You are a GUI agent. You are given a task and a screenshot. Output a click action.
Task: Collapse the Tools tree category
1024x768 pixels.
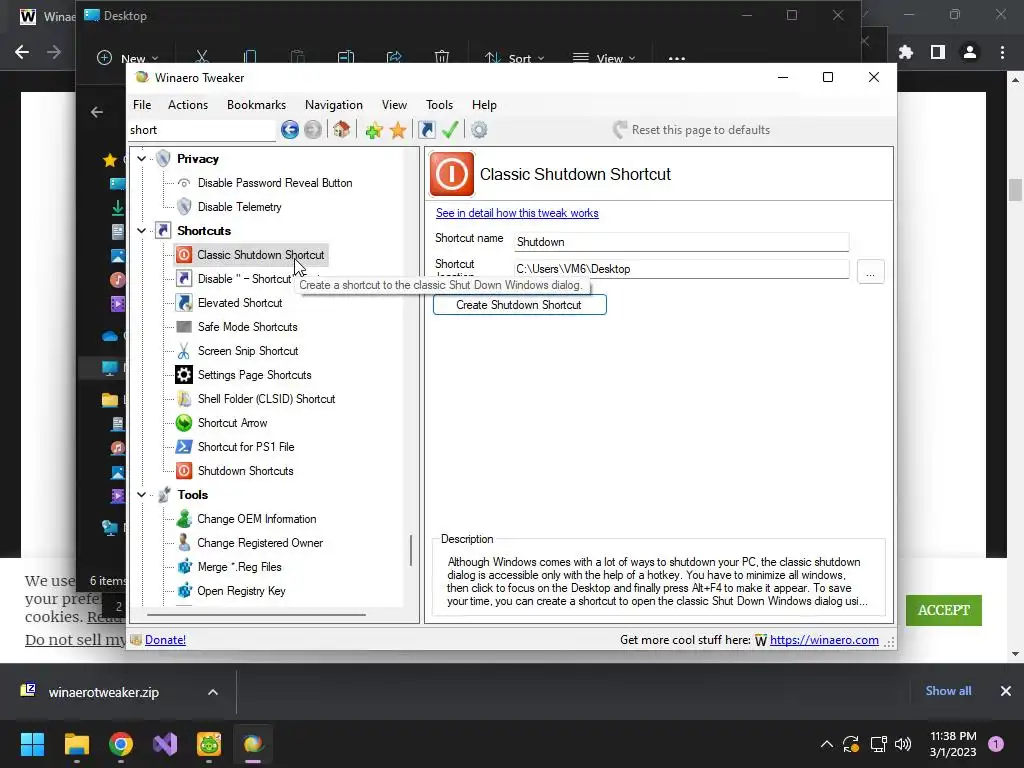(x=141, y=494)
